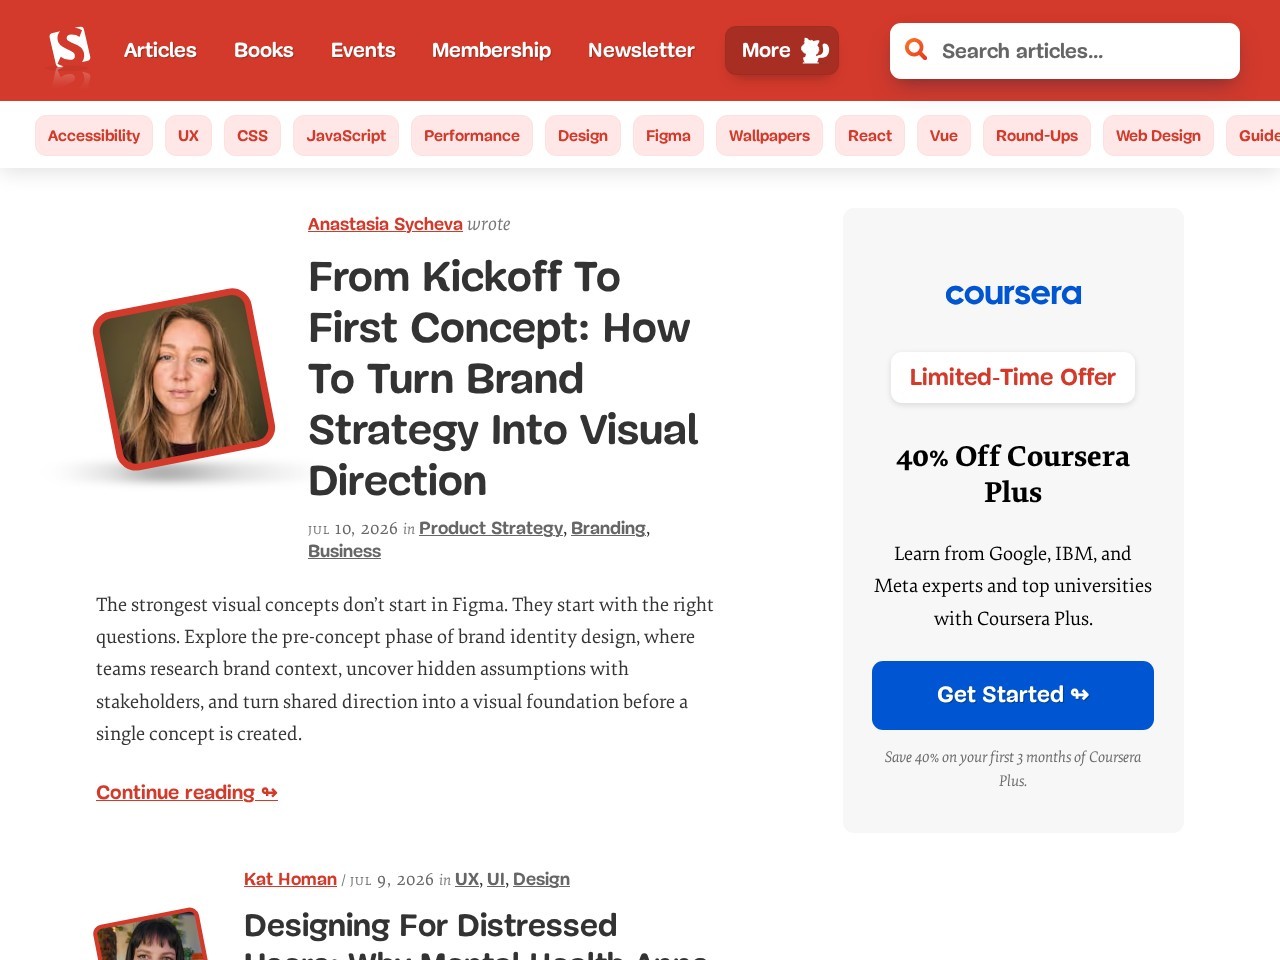The width and height of the screenshot is (1280, 960).
Task: Open author Anastasia Sycheva's profile link
Action: (x=385, y=224)
